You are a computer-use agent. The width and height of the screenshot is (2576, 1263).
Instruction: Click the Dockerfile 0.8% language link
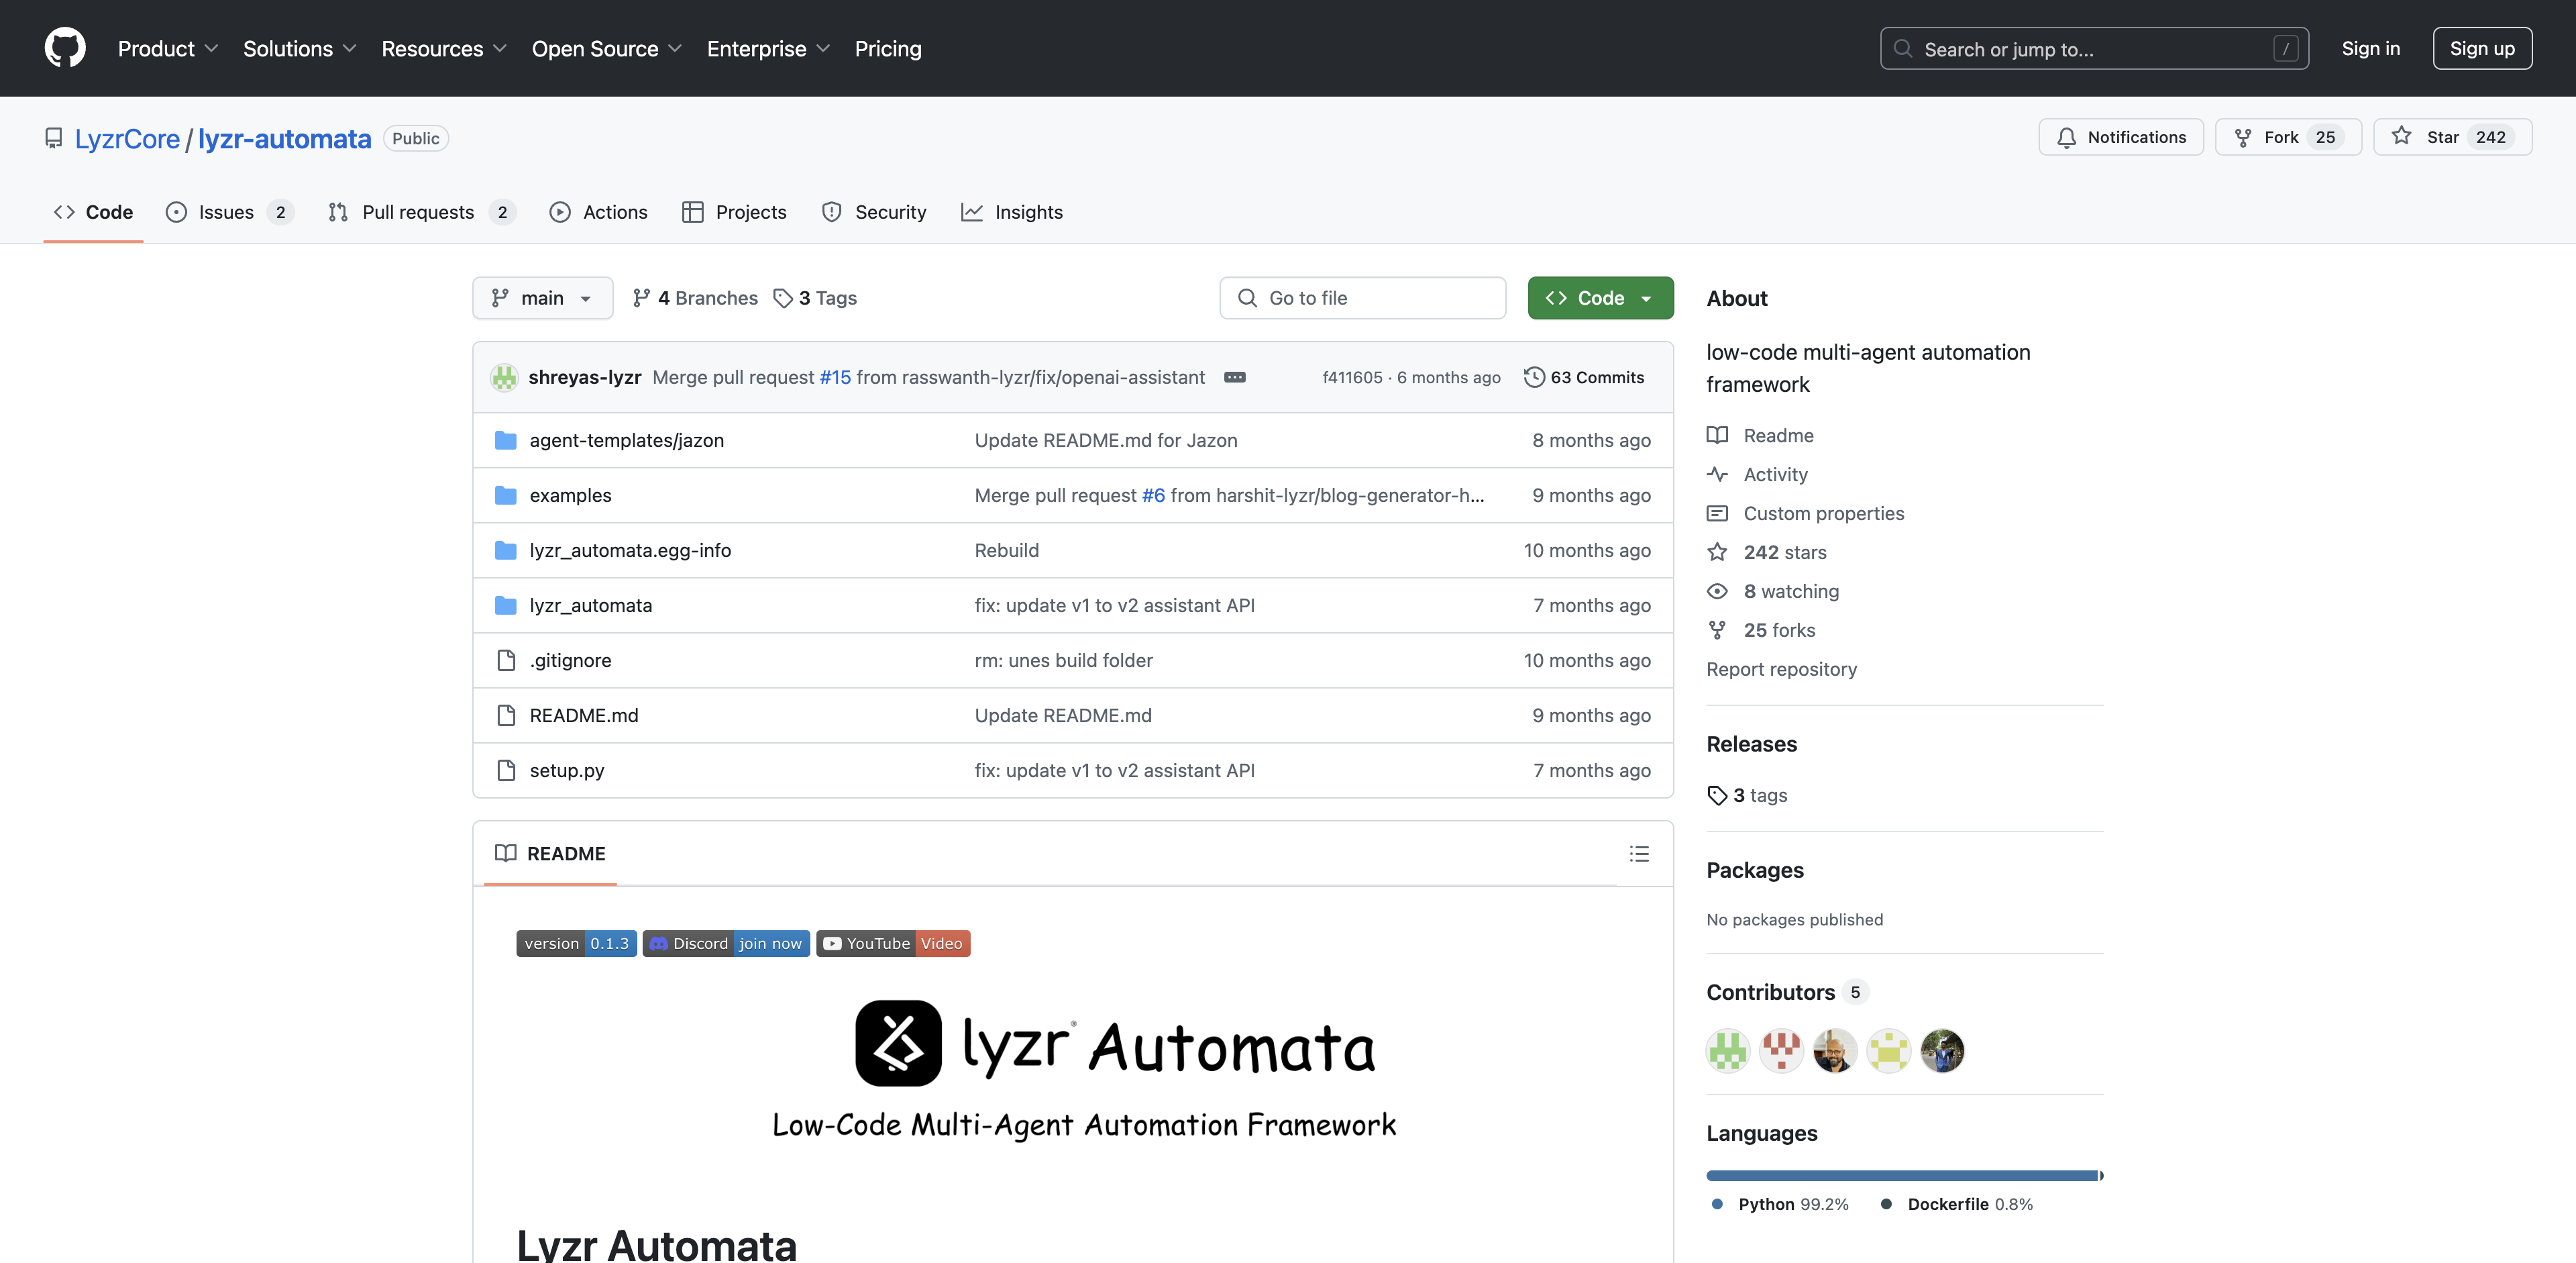point(1957,1204)
